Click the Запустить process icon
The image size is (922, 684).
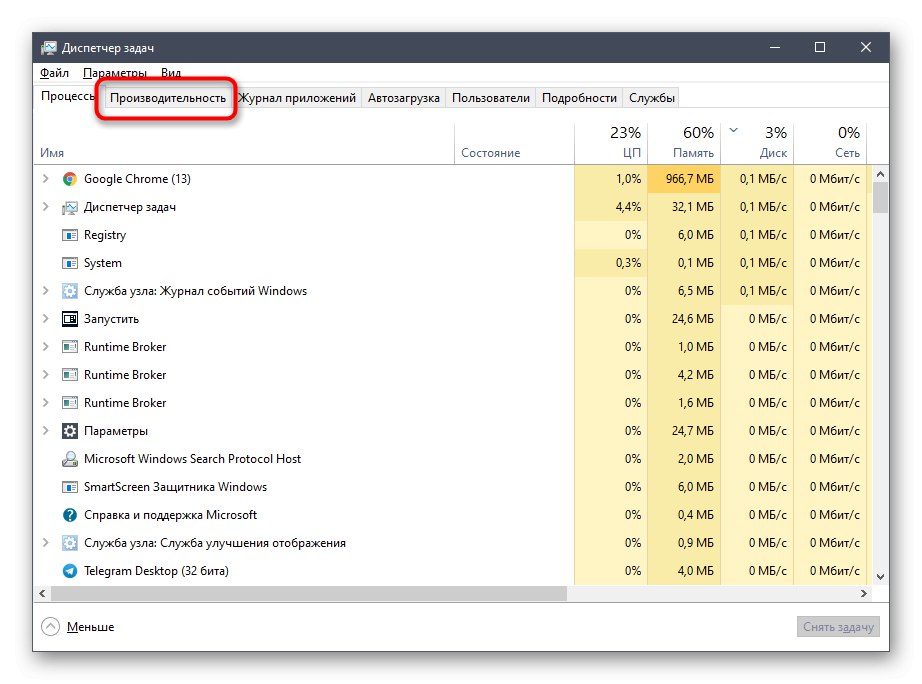(70, 319)
